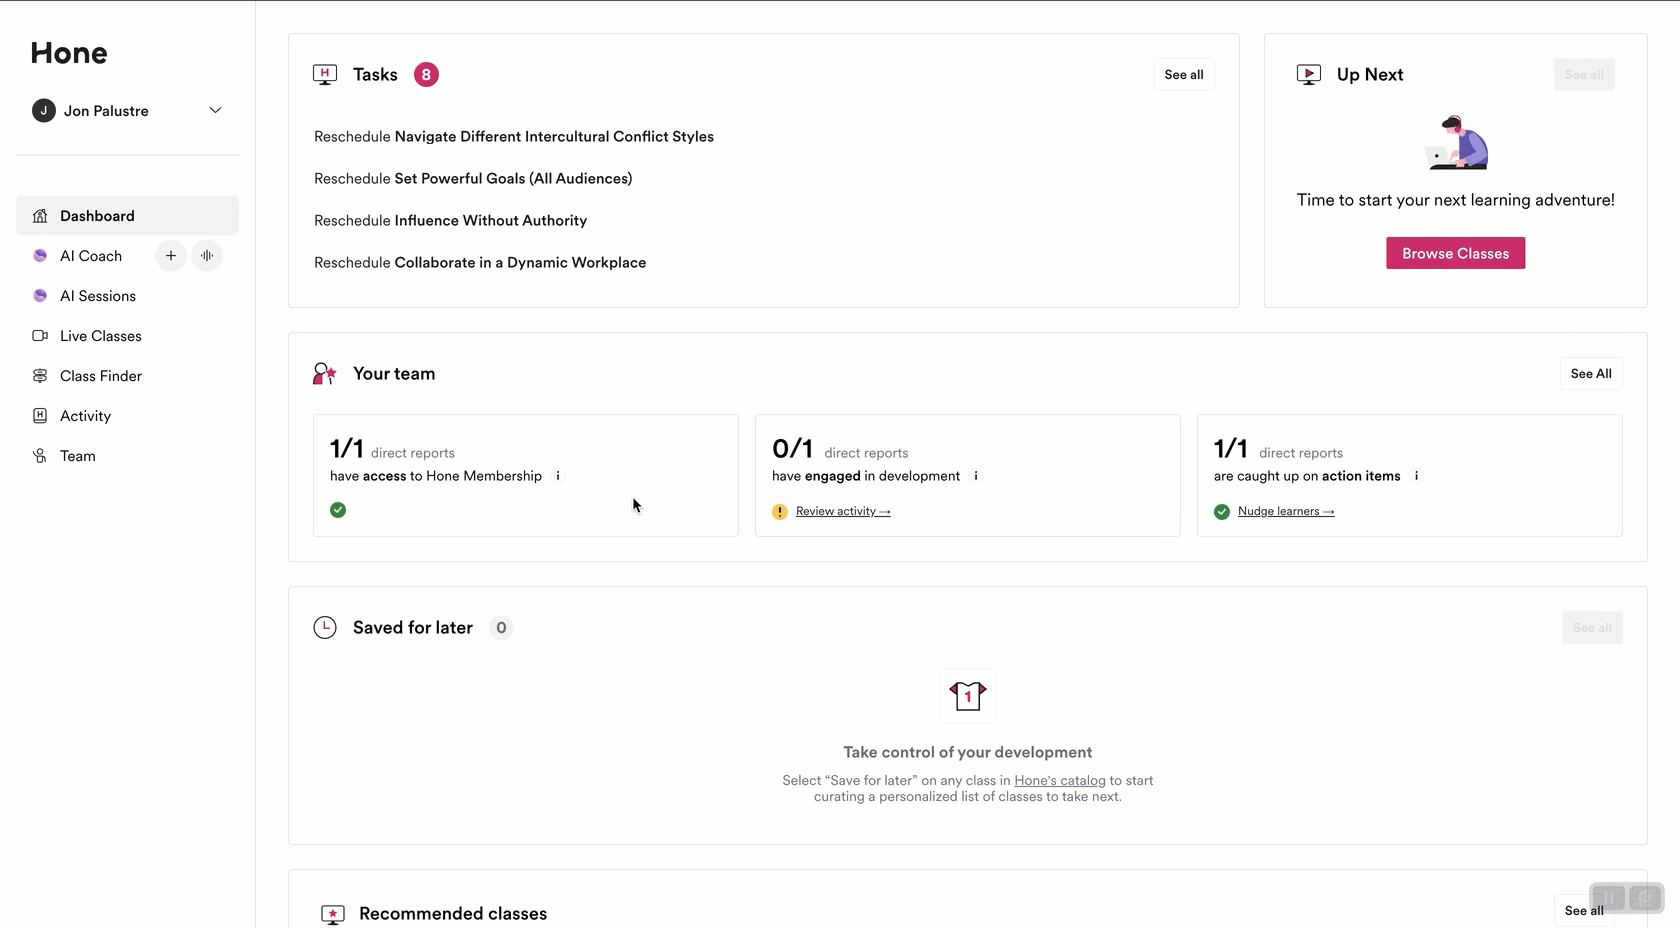This screenshot has width=1680, height=928.
Task: Expand the Jon Palustre account dropdown chevron
Action: tap(215, 111)
